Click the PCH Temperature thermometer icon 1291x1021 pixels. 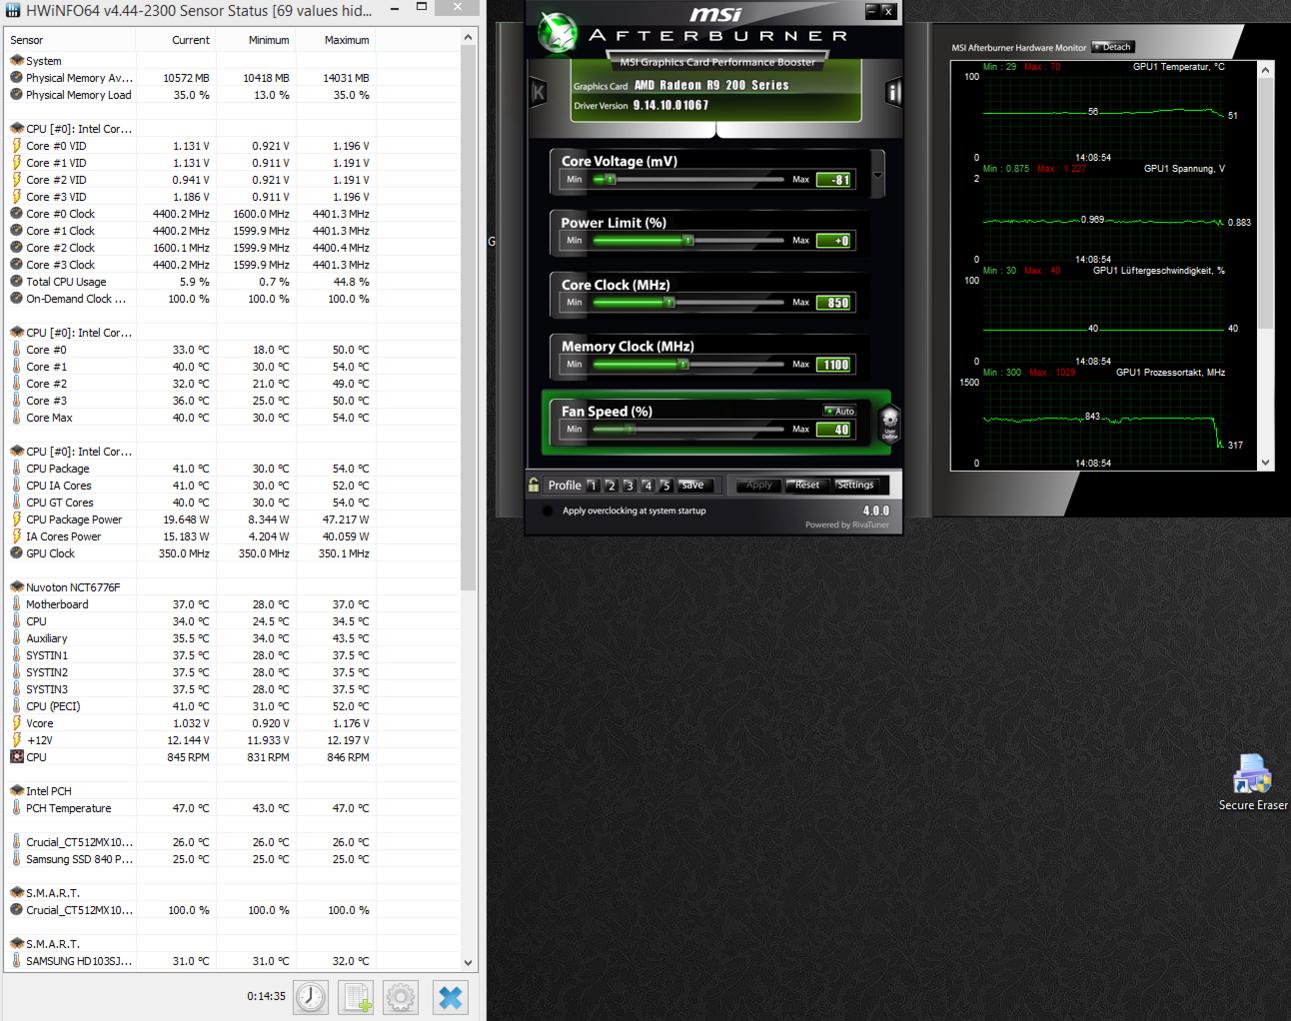(16, 808)
